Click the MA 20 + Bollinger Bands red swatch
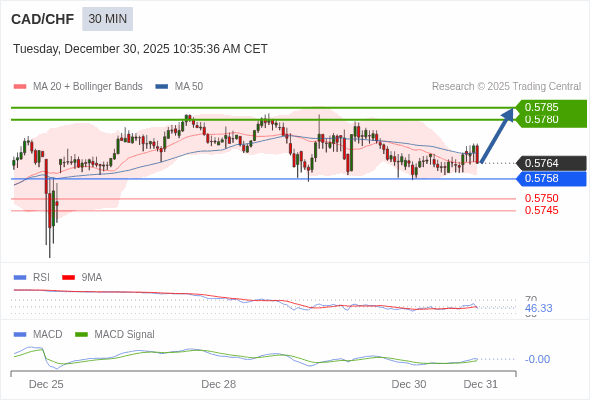 pyautogui.click(x=20, y=87)
